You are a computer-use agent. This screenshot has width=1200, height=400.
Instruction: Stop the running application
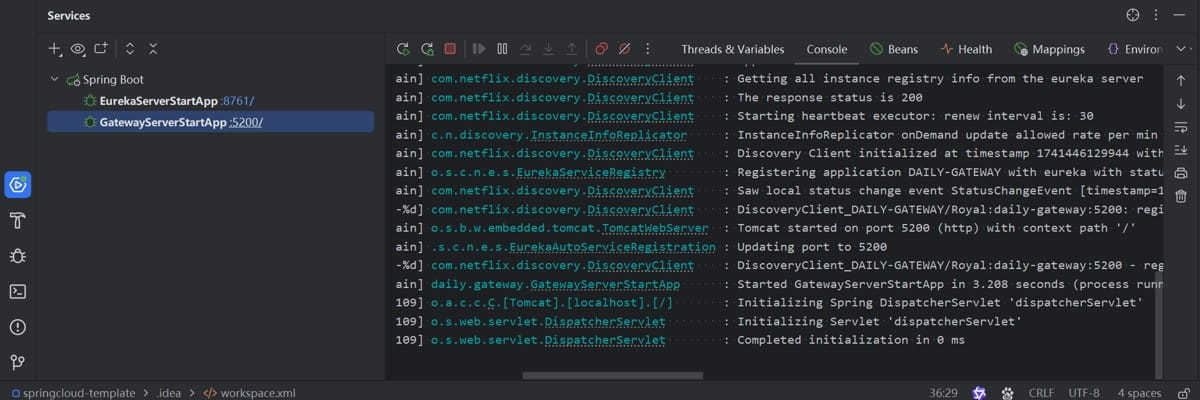[450, 48]
